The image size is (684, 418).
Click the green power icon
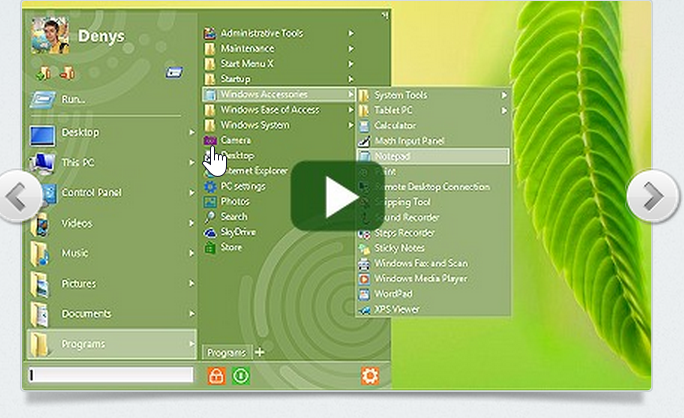click(241, 376)
